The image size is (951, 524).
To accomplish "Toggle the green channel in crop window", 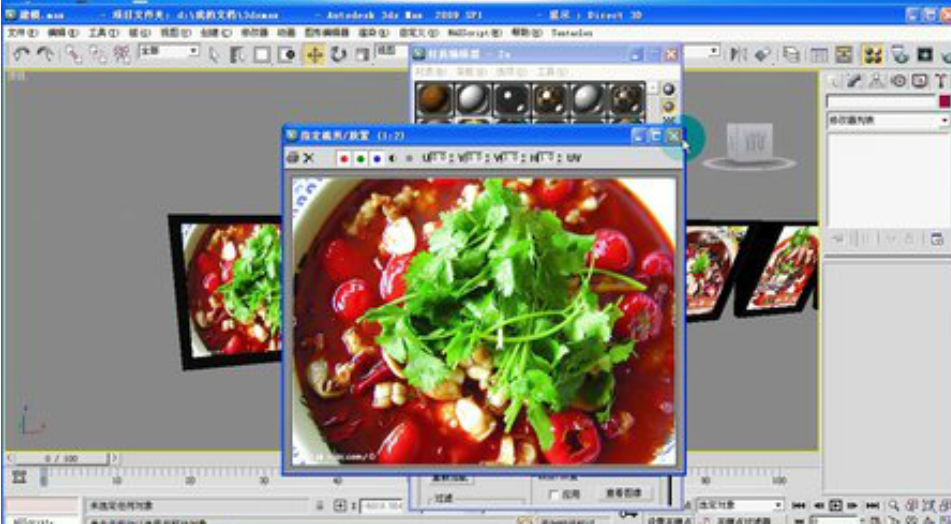I will point(360,158).
